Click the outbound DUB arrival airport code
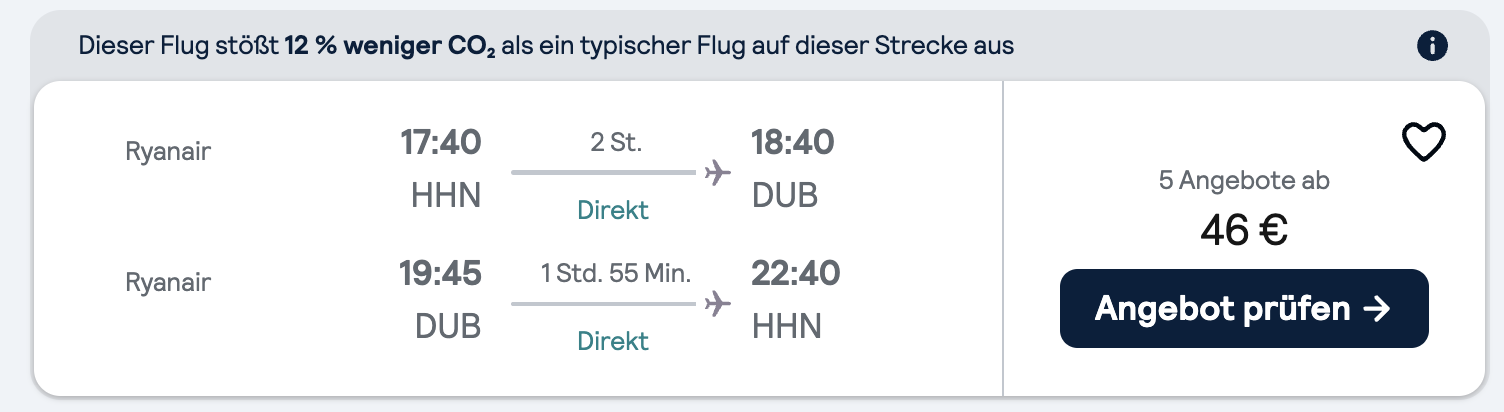This screenshot has width=1504, height=412. [x=785, y=196]
